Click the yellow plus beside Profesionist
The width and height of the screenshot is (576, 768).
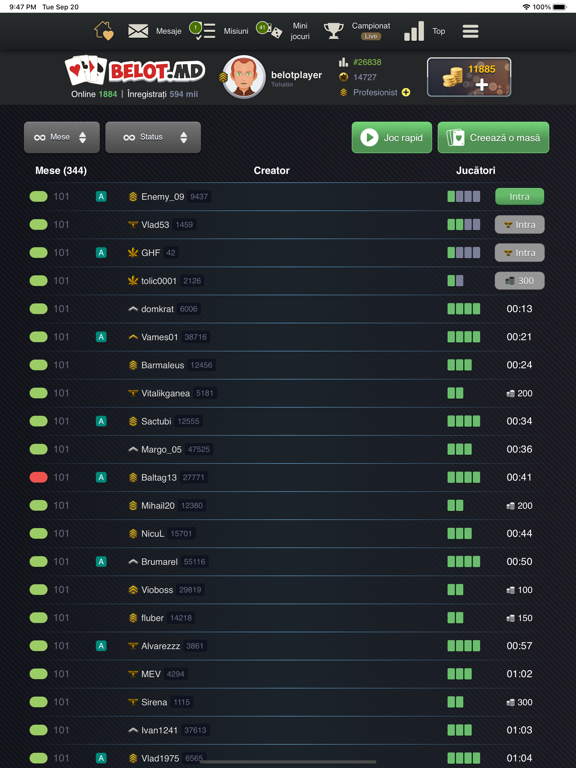tap(406, 92)
